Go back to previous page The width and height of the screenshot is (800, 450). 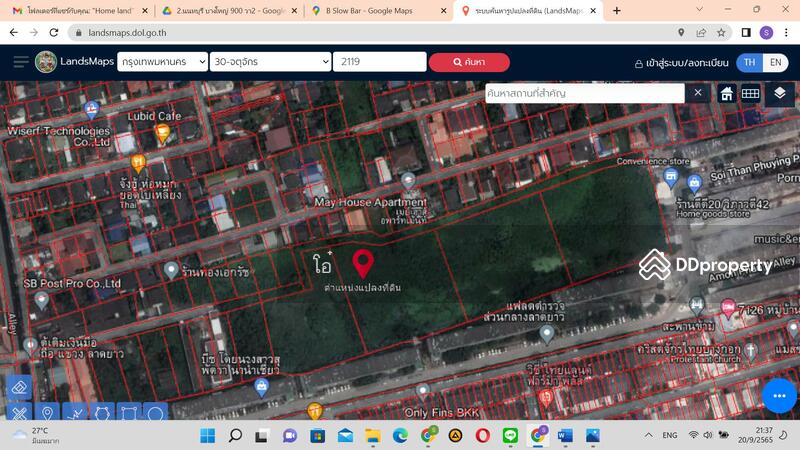[14, 33]
